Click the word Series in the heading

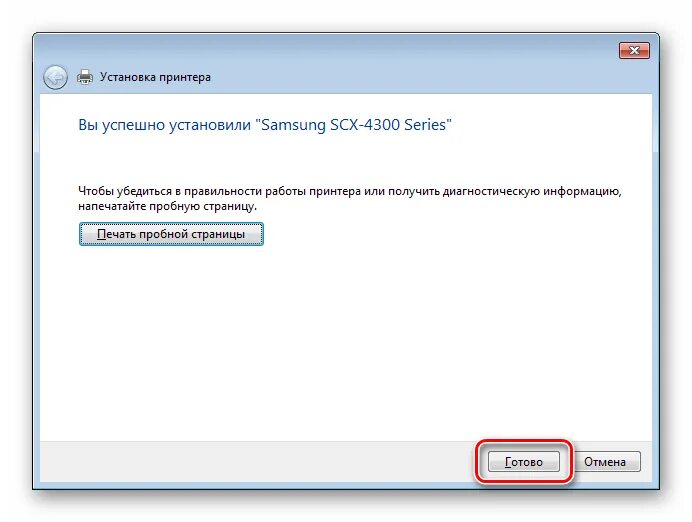(425, 125)
